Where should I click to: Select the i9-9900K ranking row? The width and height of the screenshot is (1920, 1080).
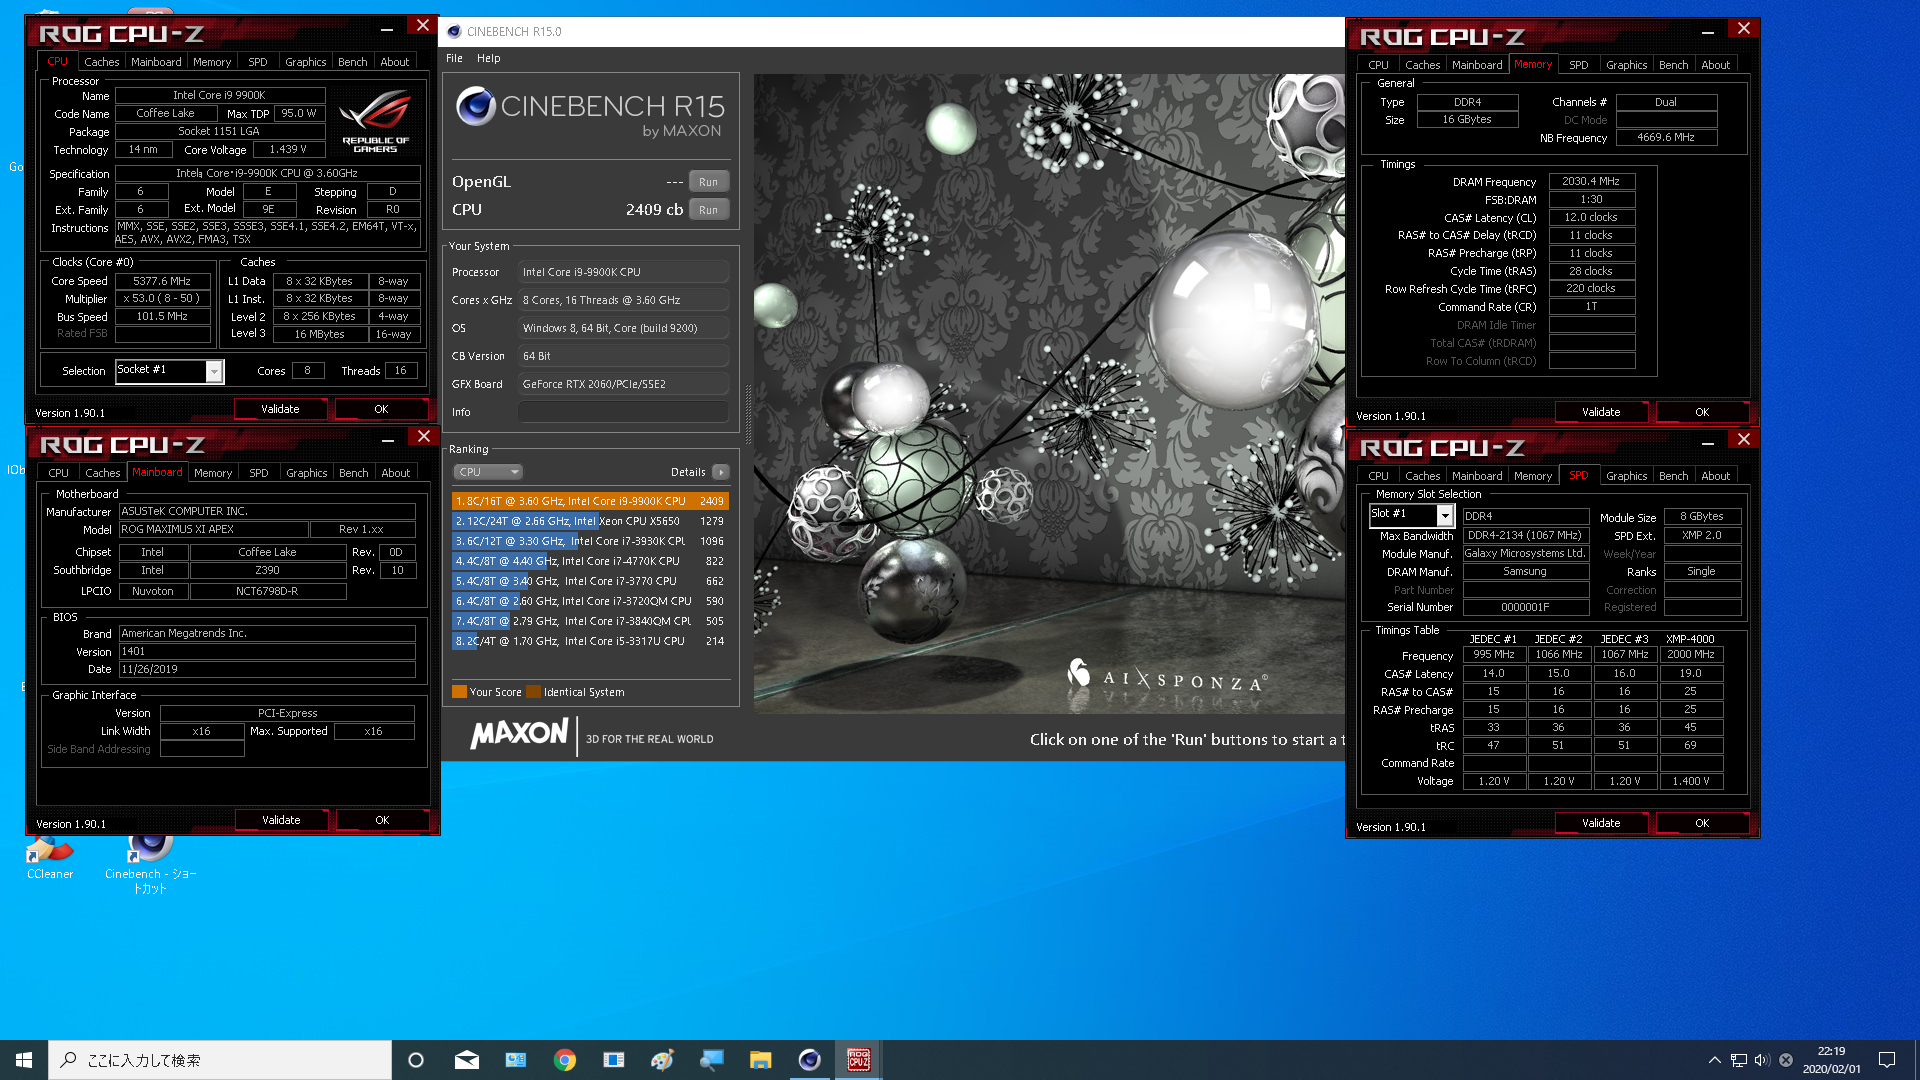coord(590,501)
